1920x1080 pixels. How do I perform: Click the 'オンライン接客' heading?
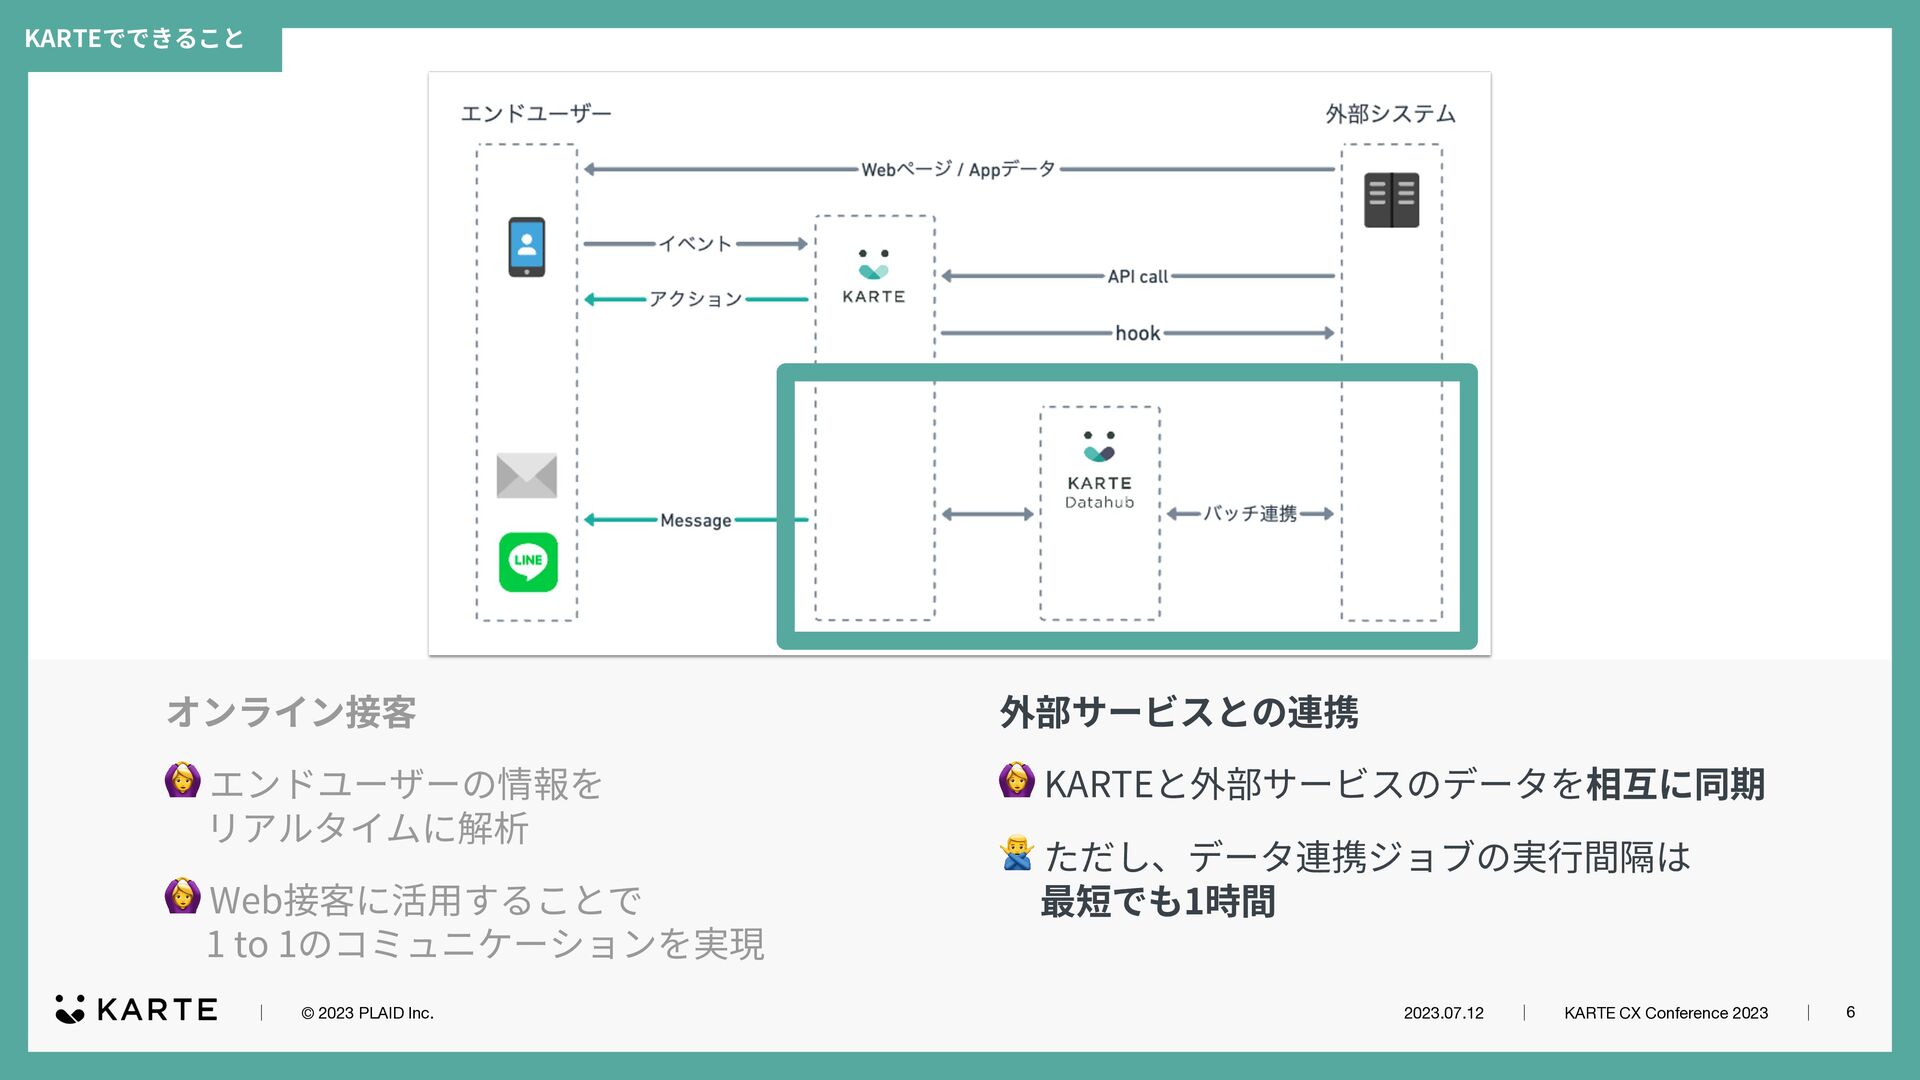tap(291, 712)
